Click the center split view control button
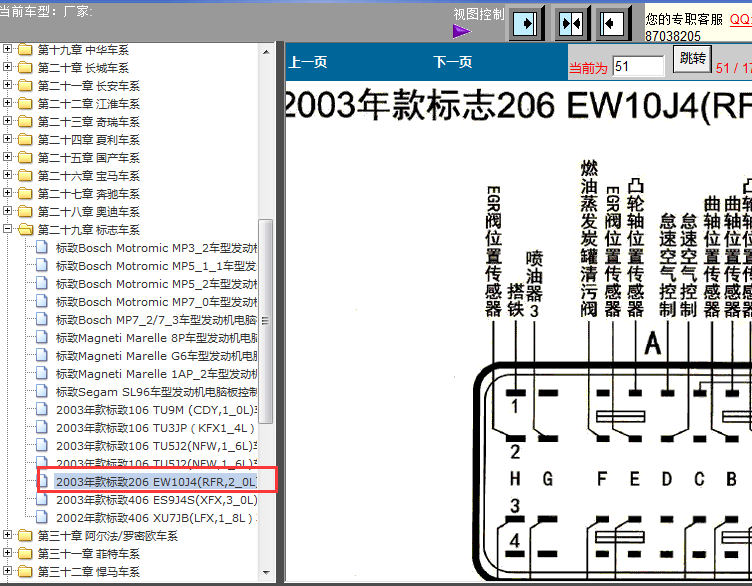Image resolution: width=752 pixels, height=586 pixels. tap(571, 23)
